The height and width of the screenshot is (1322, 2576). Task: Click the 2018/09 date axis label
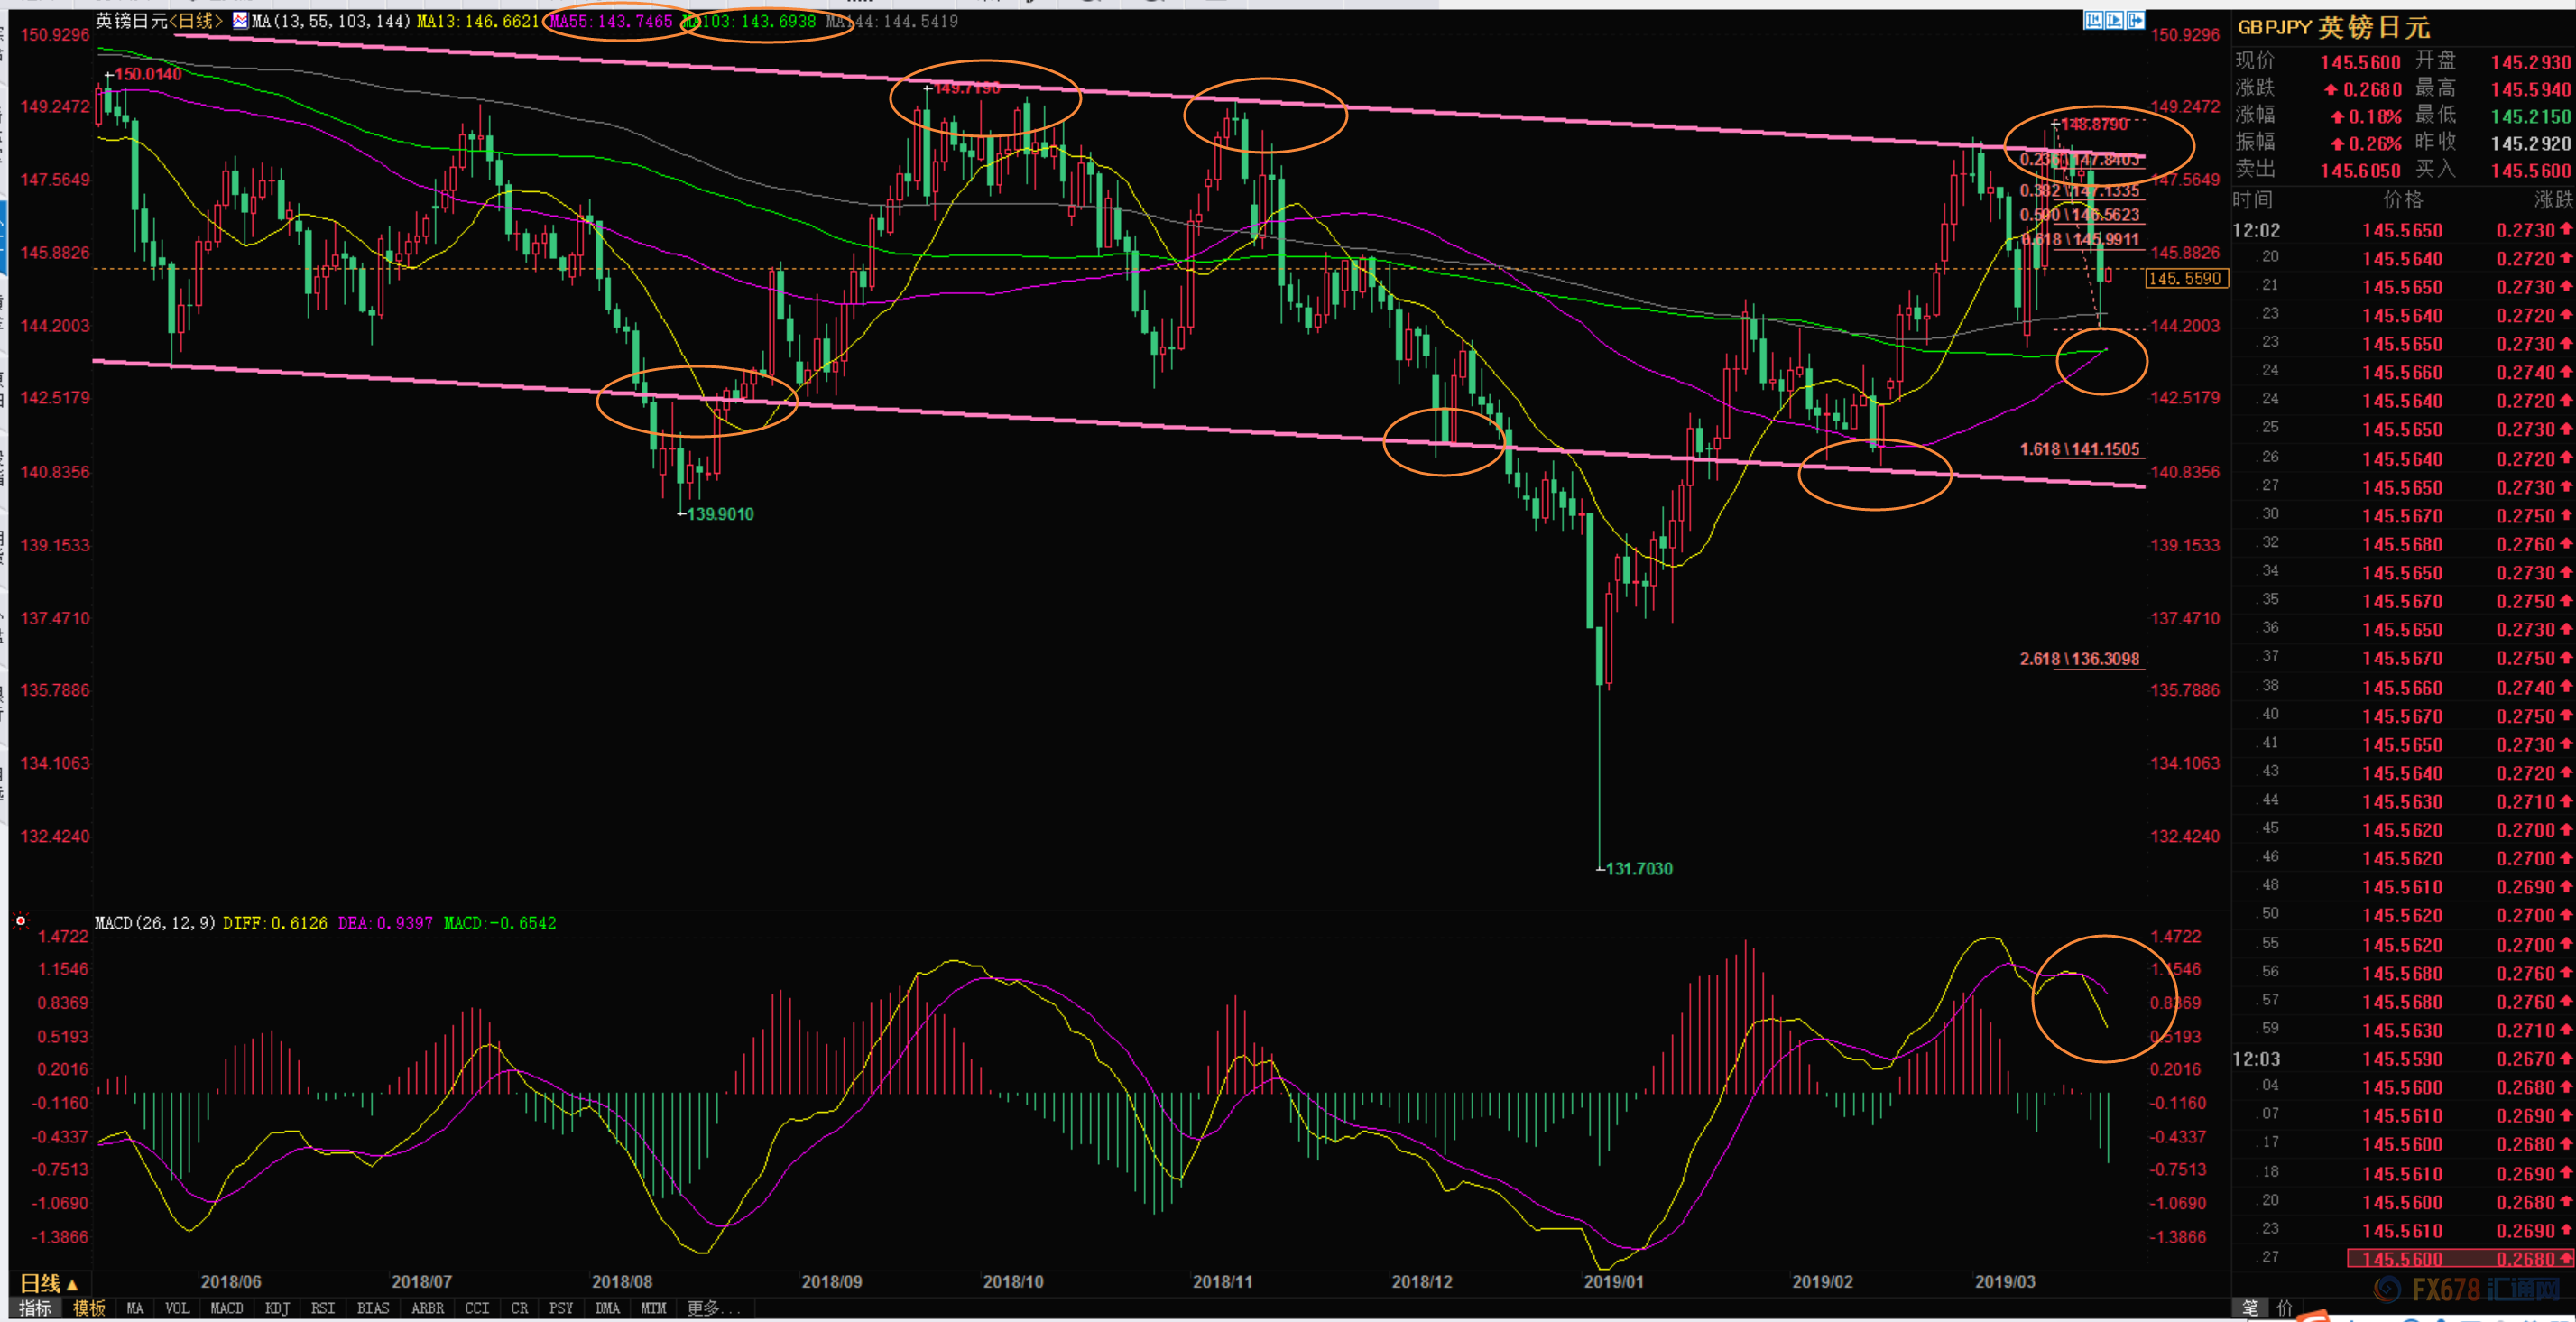click(x=831, y=1281)
